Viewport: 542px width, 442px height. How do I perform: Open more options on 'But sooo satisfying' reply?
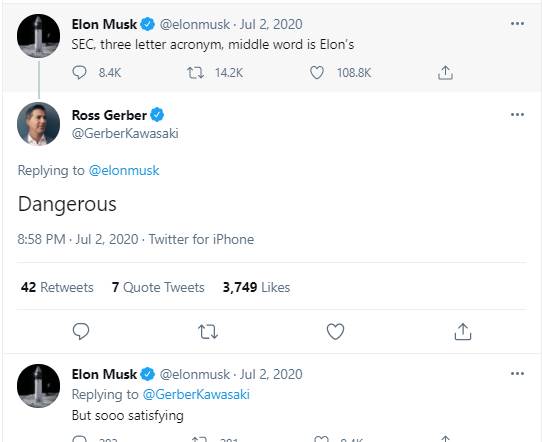pyautogui.click(x=517, y=374)
